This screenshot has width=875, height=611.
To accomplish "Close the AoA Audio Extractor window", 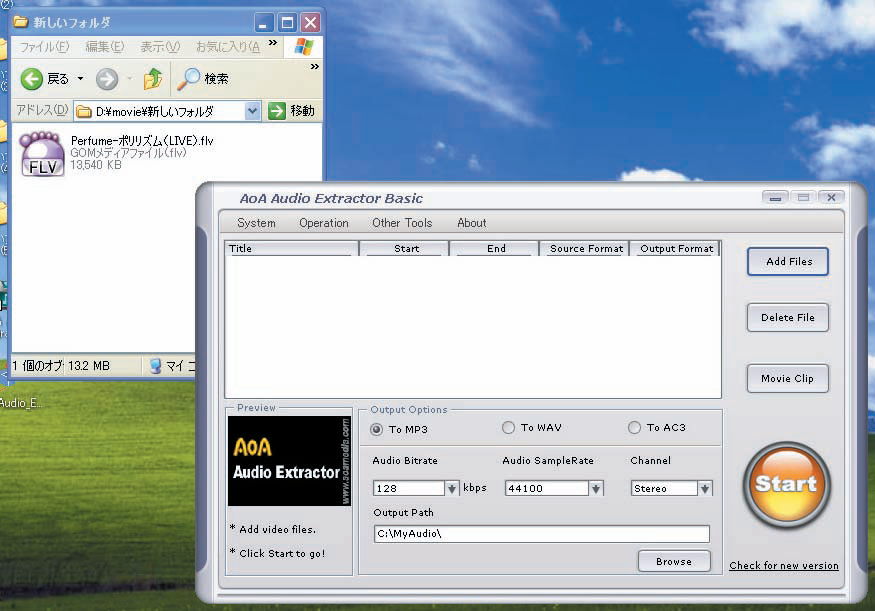I will (831, 198).
